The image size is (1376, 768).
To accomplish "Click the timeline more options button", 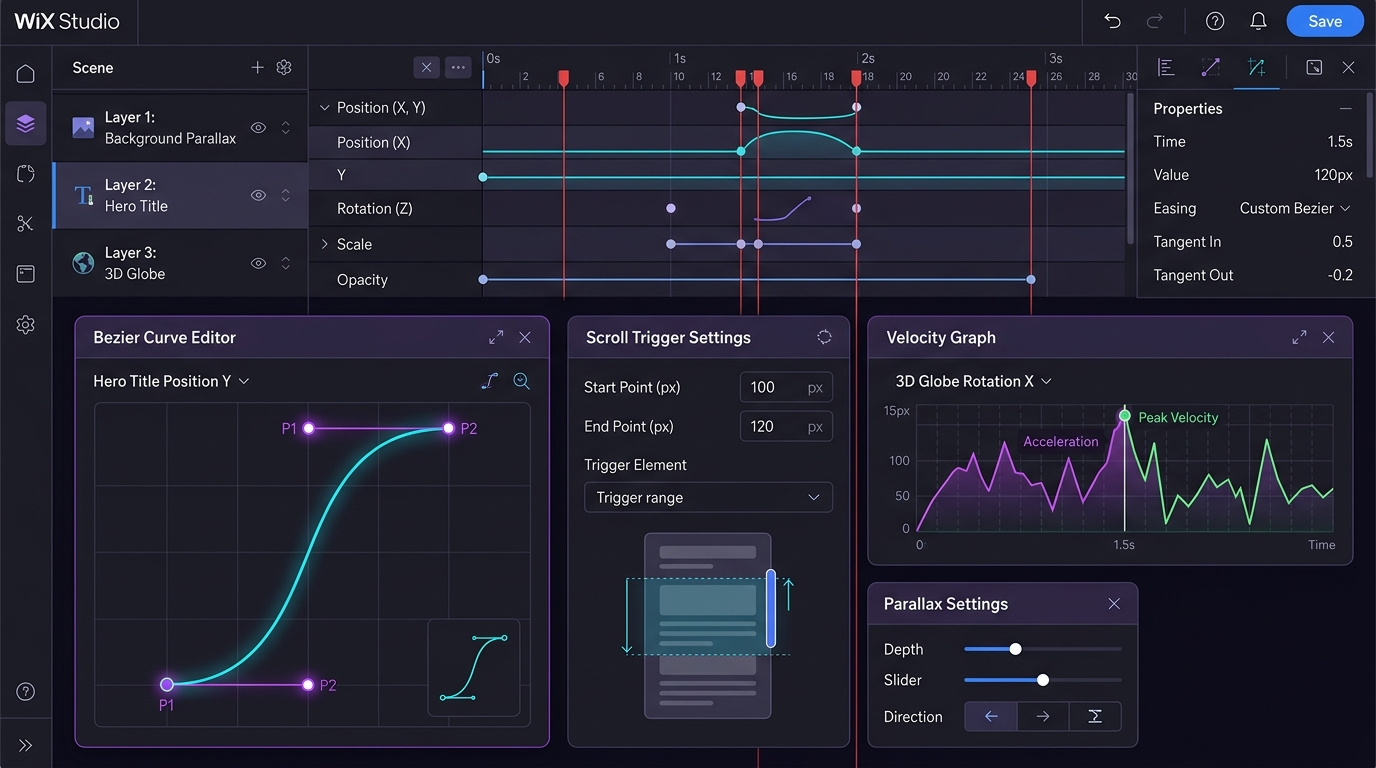I will 458,67.
